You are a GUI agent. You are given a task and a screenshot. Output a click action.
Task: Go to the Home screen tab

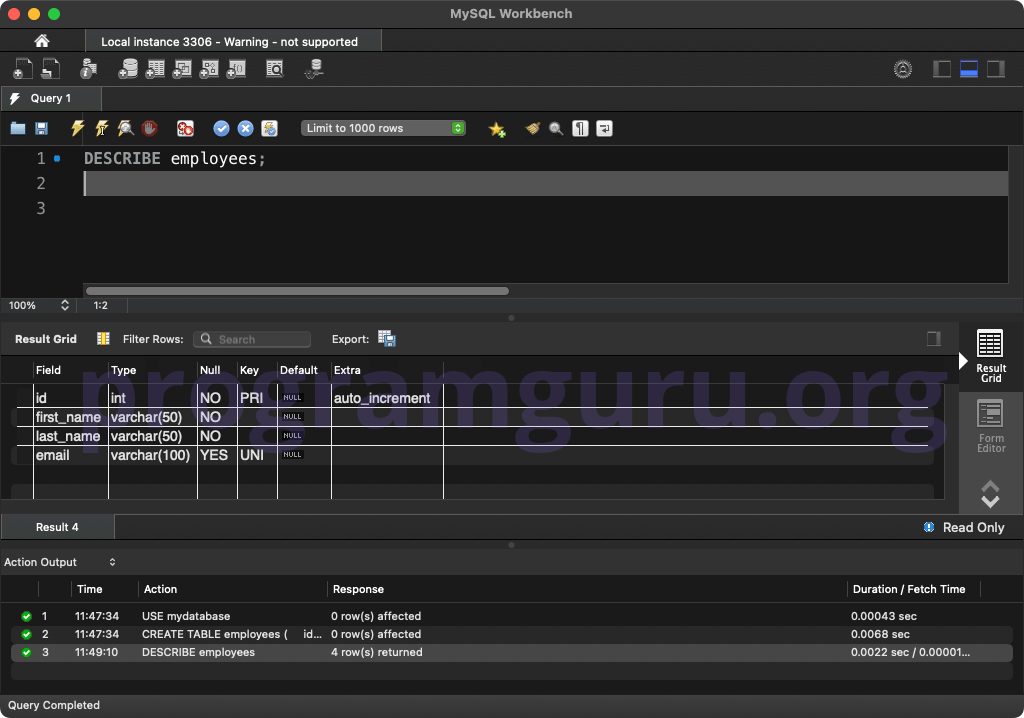[x=42, y=41]
